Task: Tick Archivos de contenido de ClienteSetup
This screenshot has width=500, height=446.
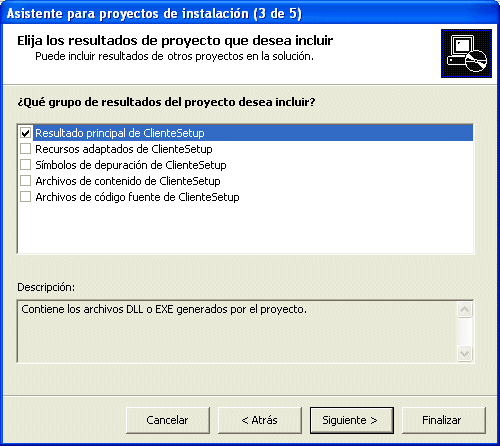Action: coord(25,181)
